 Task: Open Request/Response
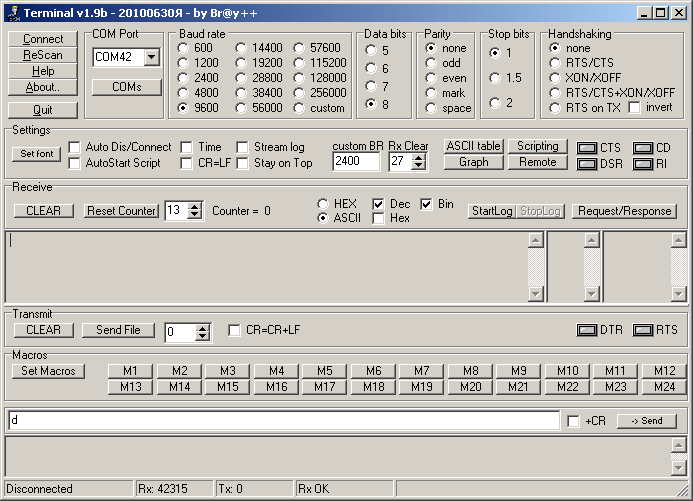click(624, 211)
